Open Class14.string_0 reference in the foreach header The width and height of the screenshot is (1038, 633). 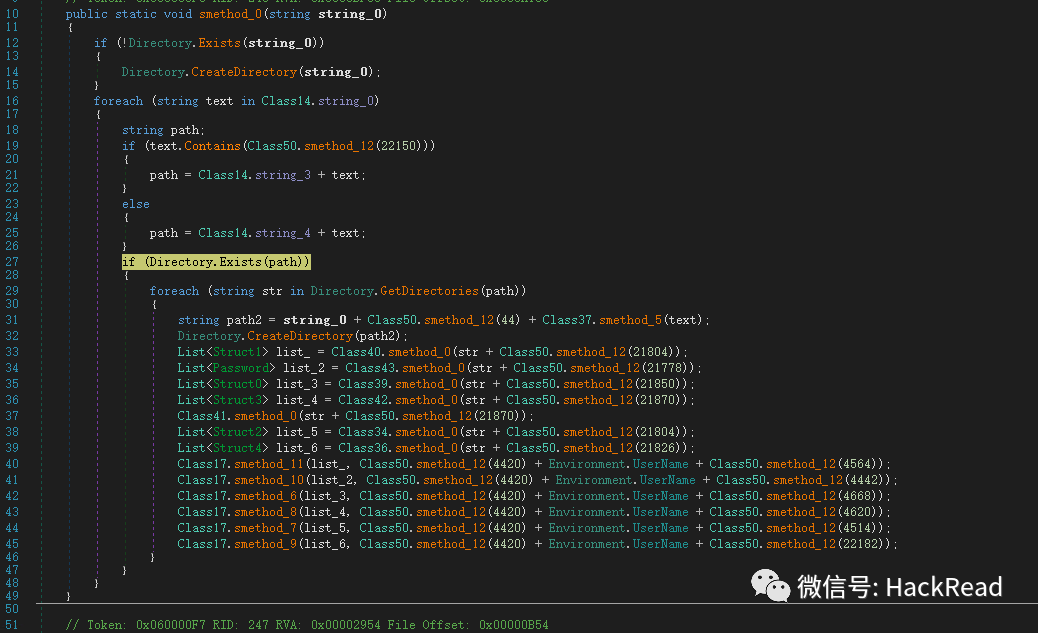pyautogui.click(x=317, y=101)
